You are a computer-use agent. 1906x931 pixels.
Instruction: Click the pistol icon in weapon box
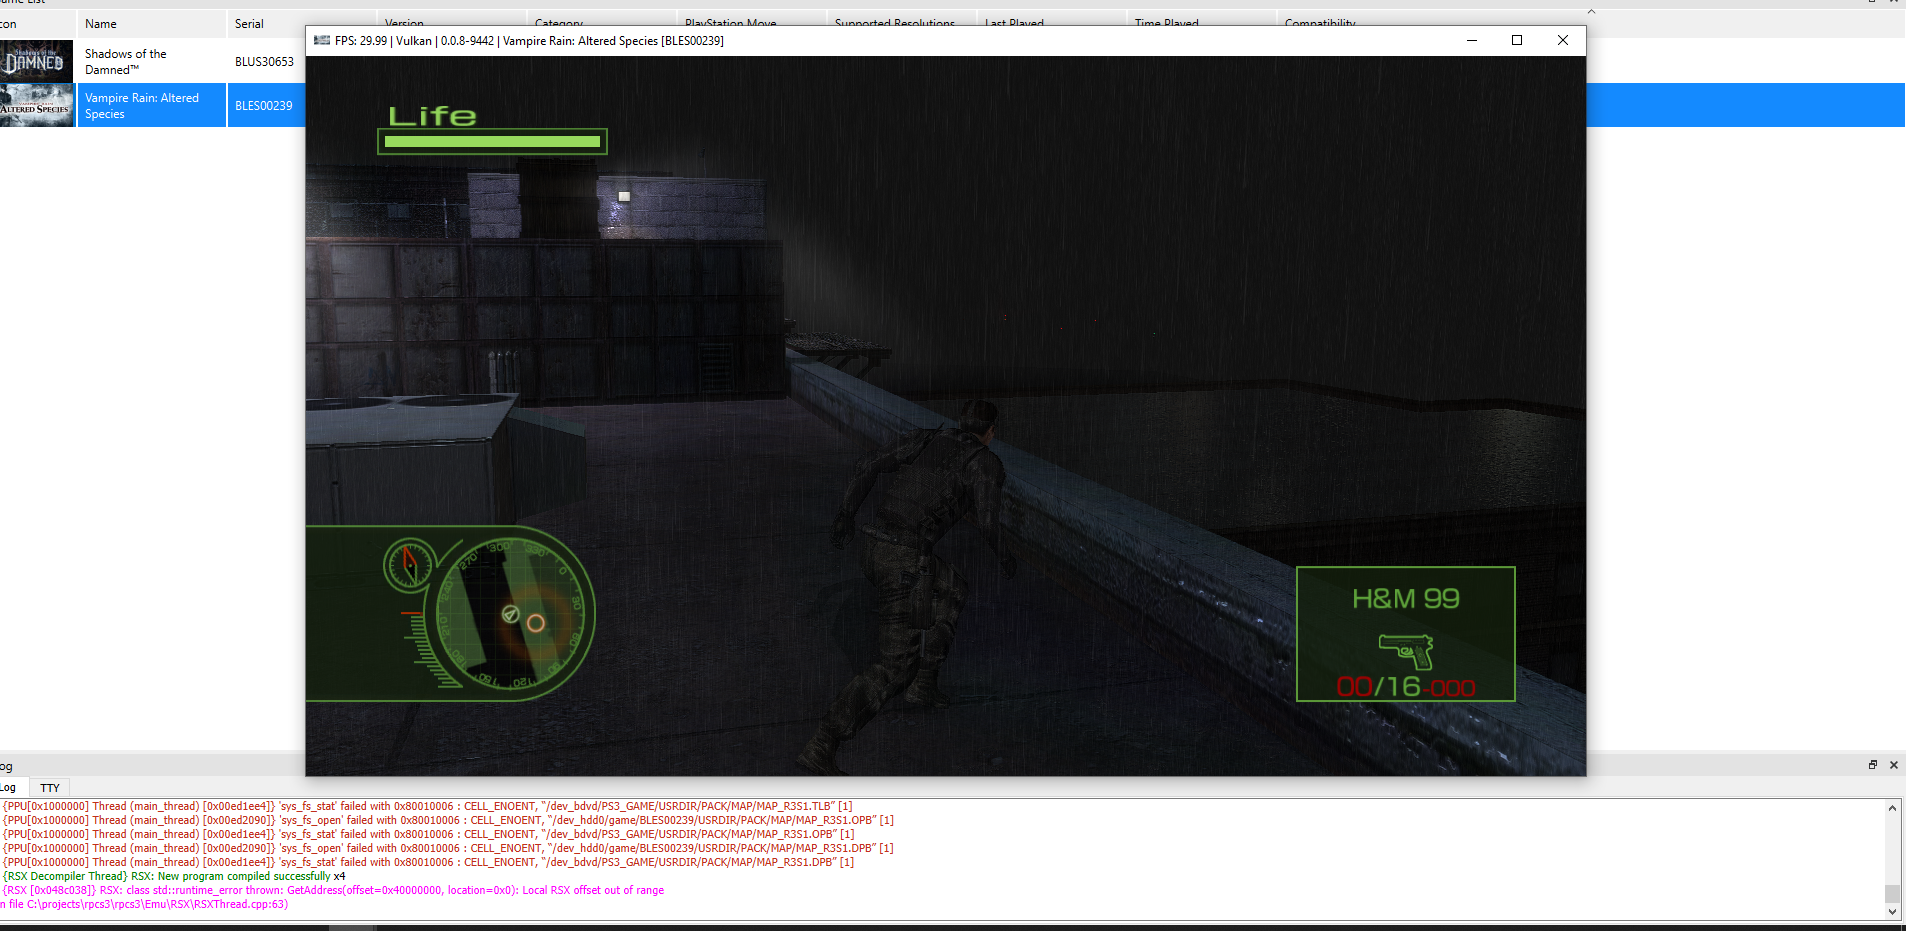tap(1406, 651)
